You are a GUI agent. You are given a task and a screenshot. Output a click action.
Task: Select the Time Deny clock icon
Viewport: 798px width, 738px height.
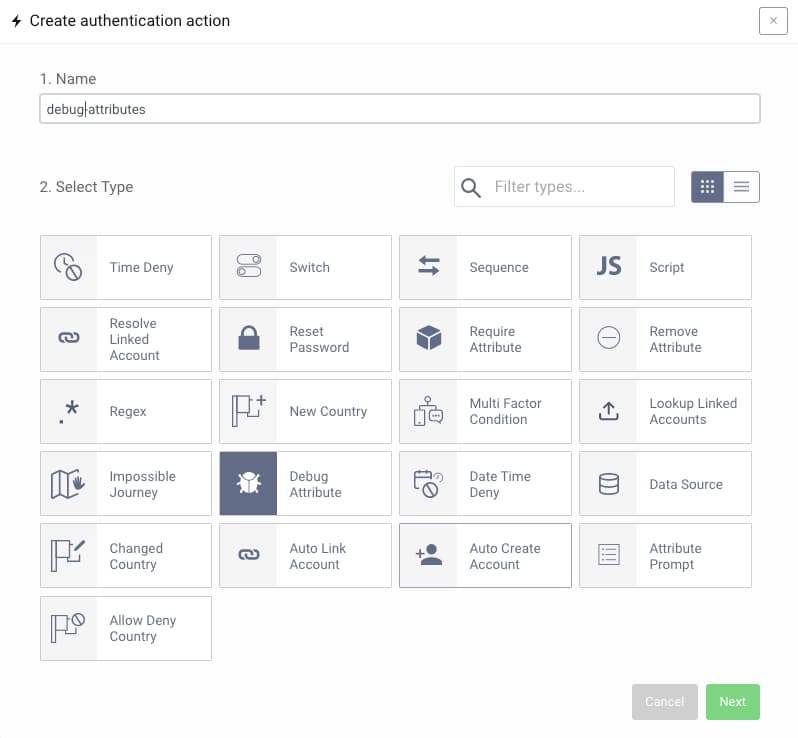pyautogui.click(x=68, y=267)
